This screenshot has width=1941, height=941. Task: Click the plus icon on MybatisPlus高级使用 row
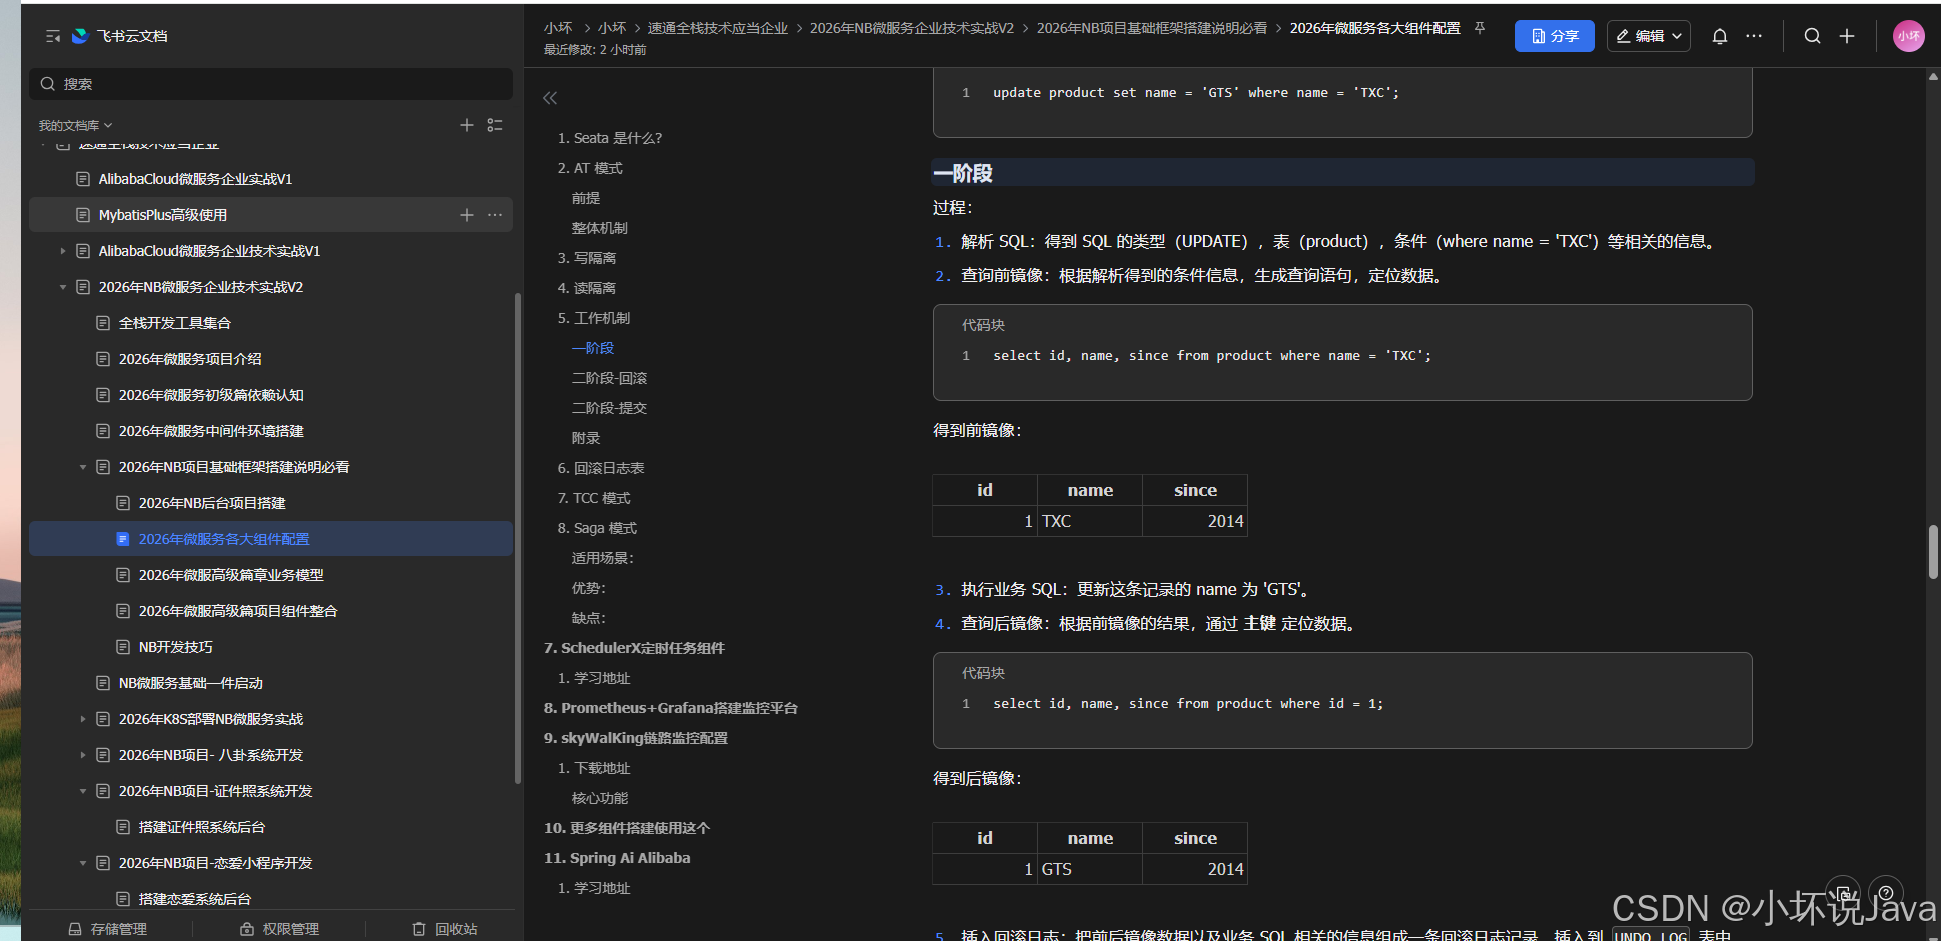click(466, 214)
